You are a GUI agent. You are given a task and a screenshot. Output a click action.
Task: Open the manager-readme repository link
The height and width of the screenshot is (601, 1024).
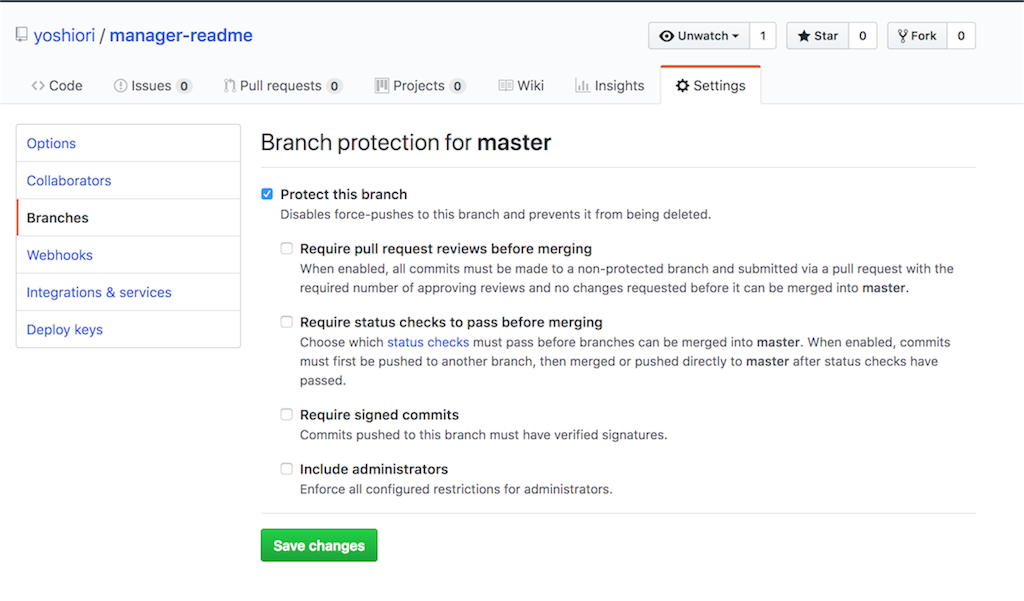(x=181, y=35)
